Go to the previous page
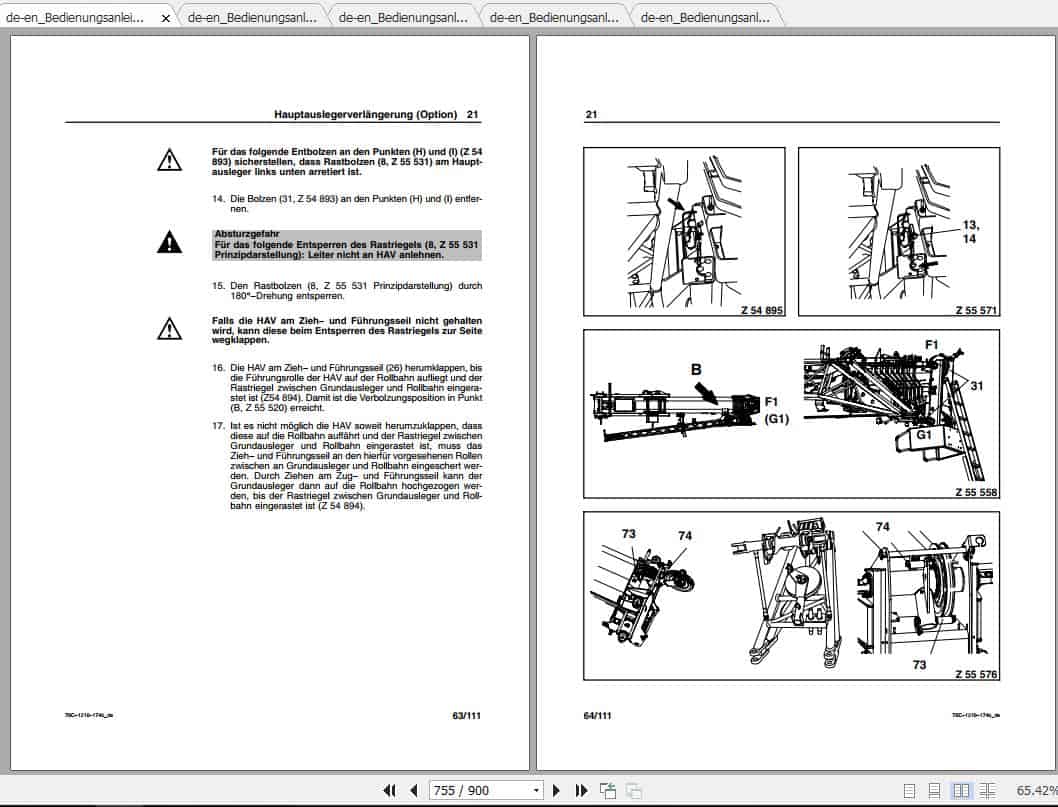This screenshot has width=1058, height=807. click(x=414, y=790)
